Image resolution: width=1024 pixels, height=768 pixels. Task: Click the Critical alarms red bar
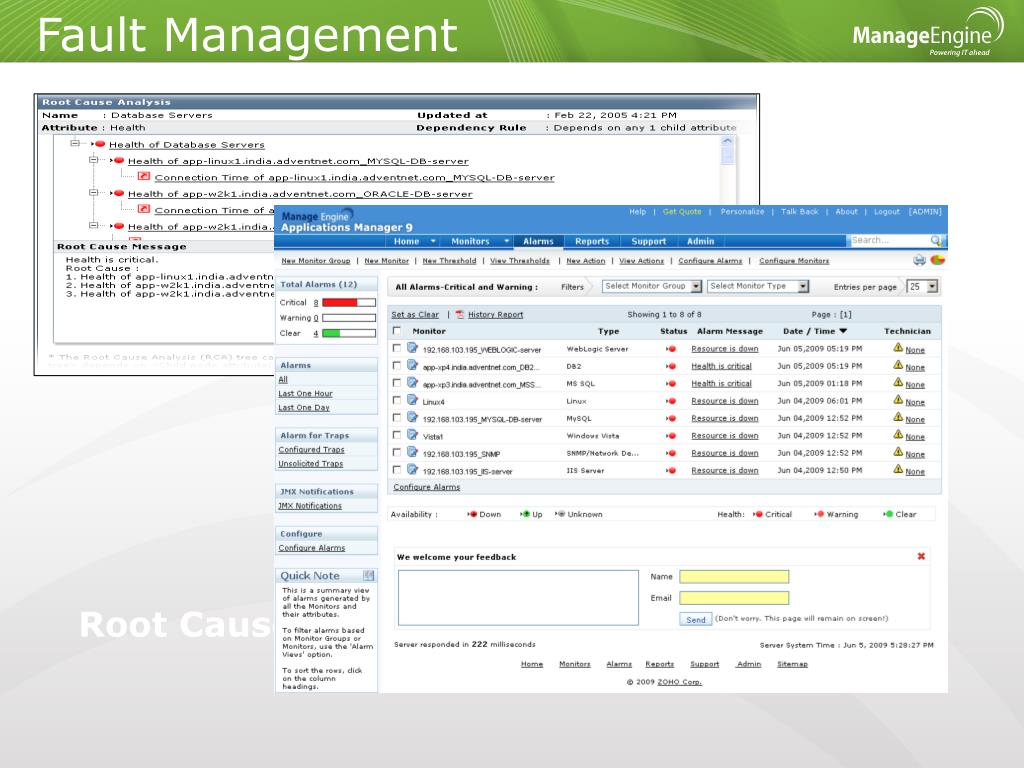click(349, 302)
